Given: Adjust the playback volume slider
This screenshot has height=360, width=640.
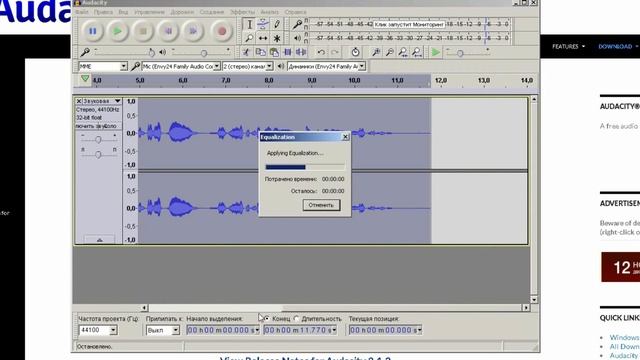Looking at the screenshot, I should [201, 52].
